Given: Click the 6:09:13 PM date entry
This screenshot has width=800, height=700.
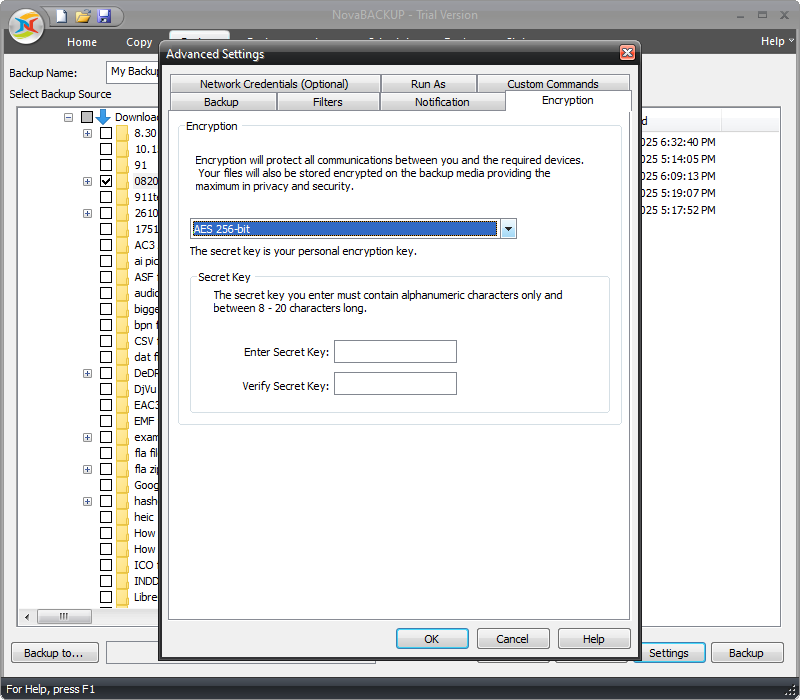Looking at the screenshot, I should pyautogui.click(x=678, y=176).
